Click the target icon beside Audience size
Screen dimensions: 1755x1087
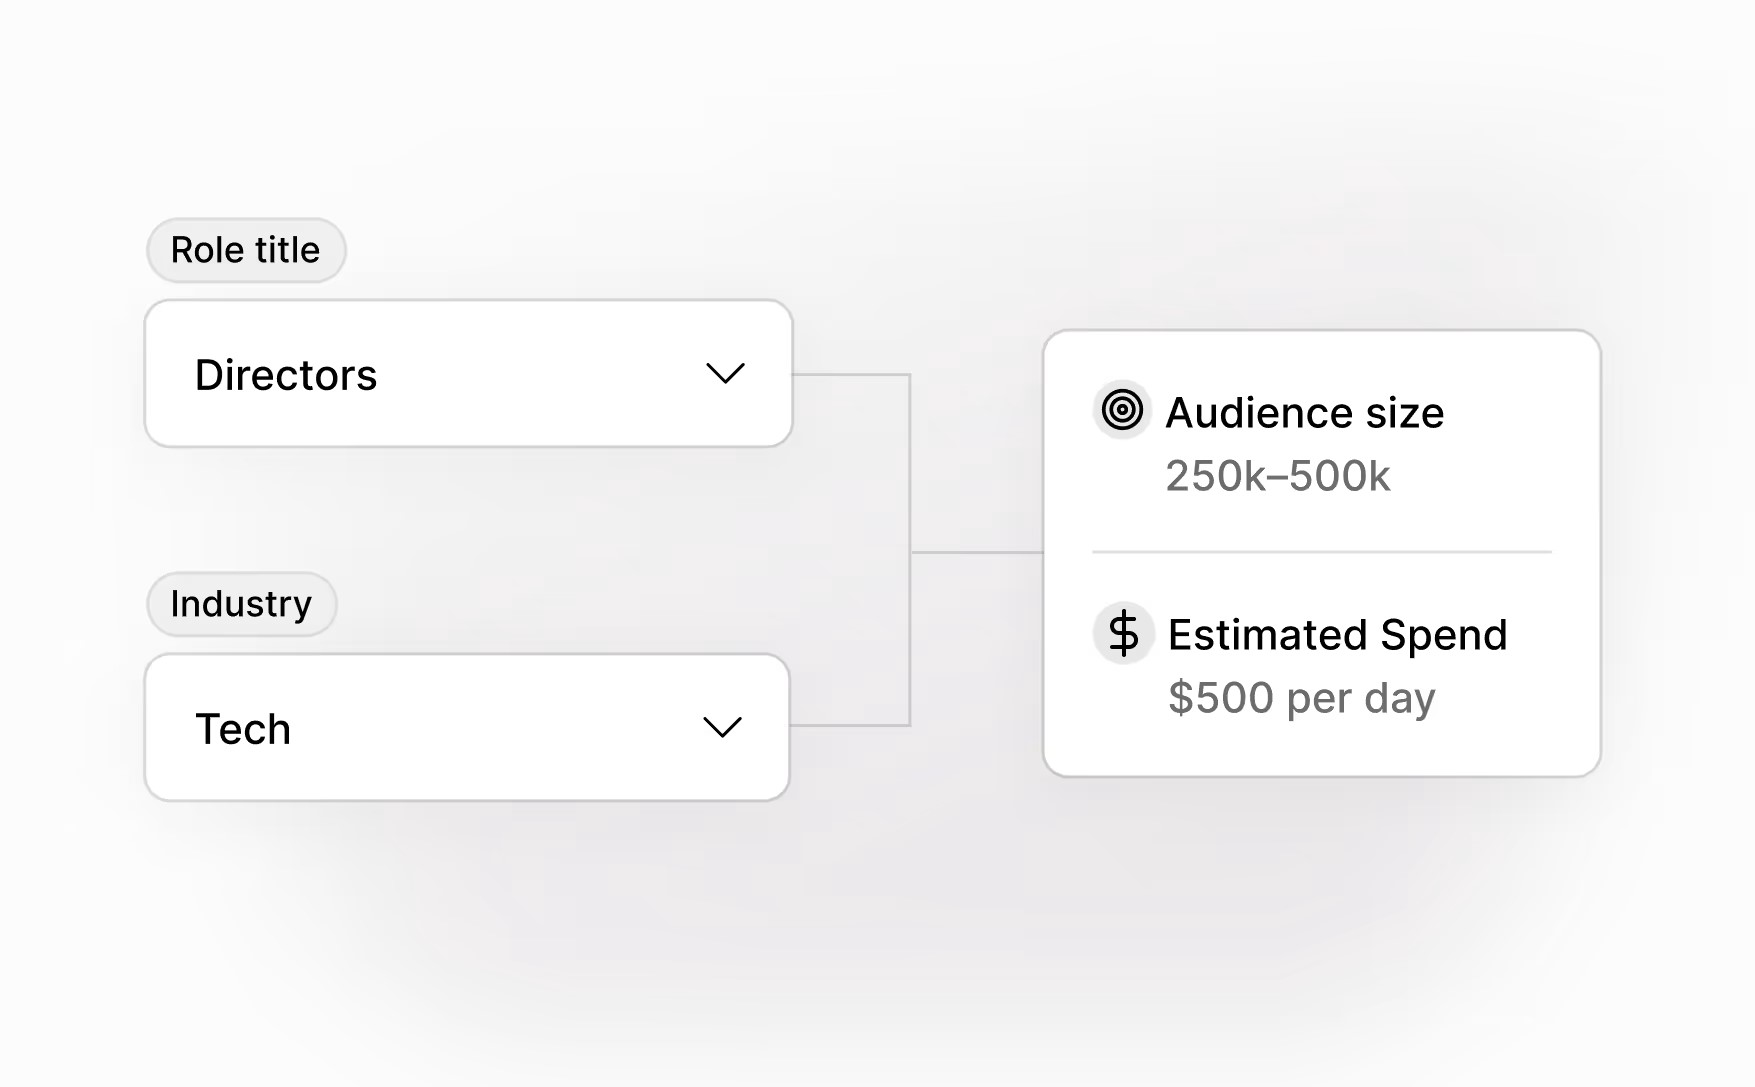coord(1122,410)
